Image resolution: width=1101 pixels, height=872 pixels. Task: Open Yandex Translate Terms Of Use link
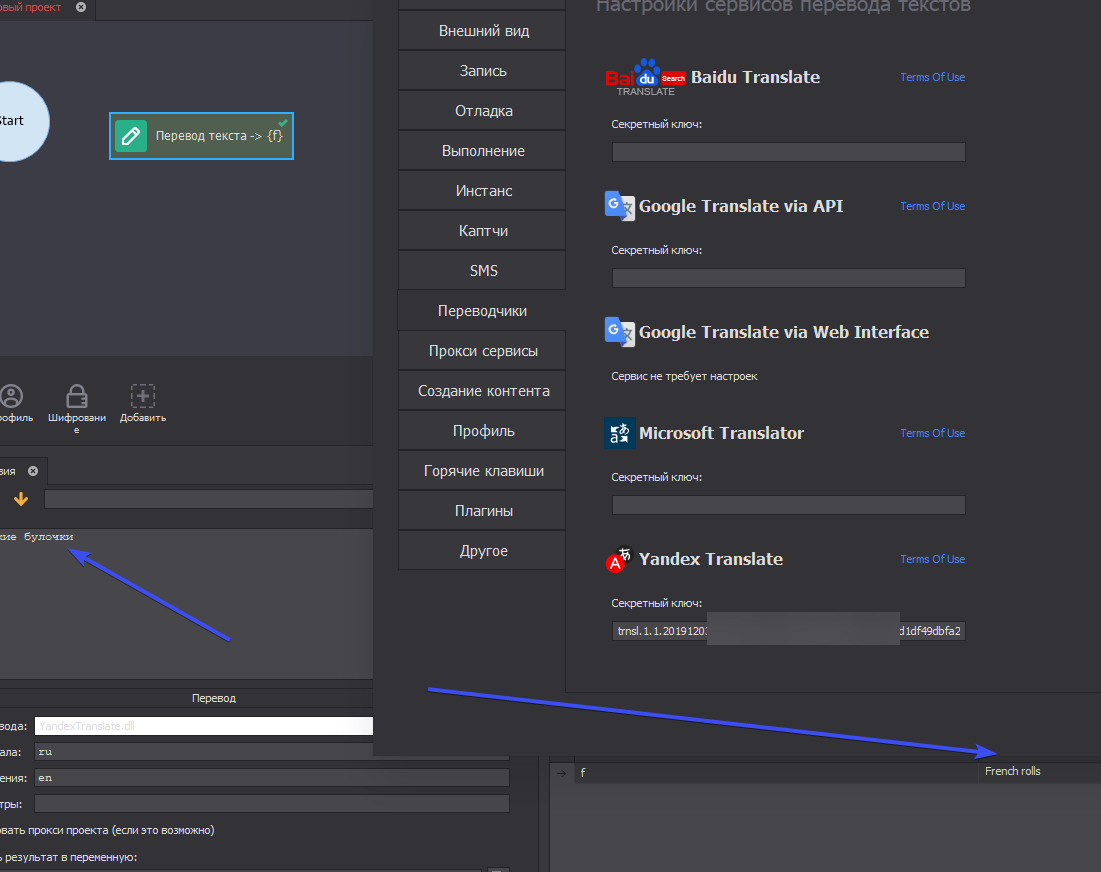[932, 560]
